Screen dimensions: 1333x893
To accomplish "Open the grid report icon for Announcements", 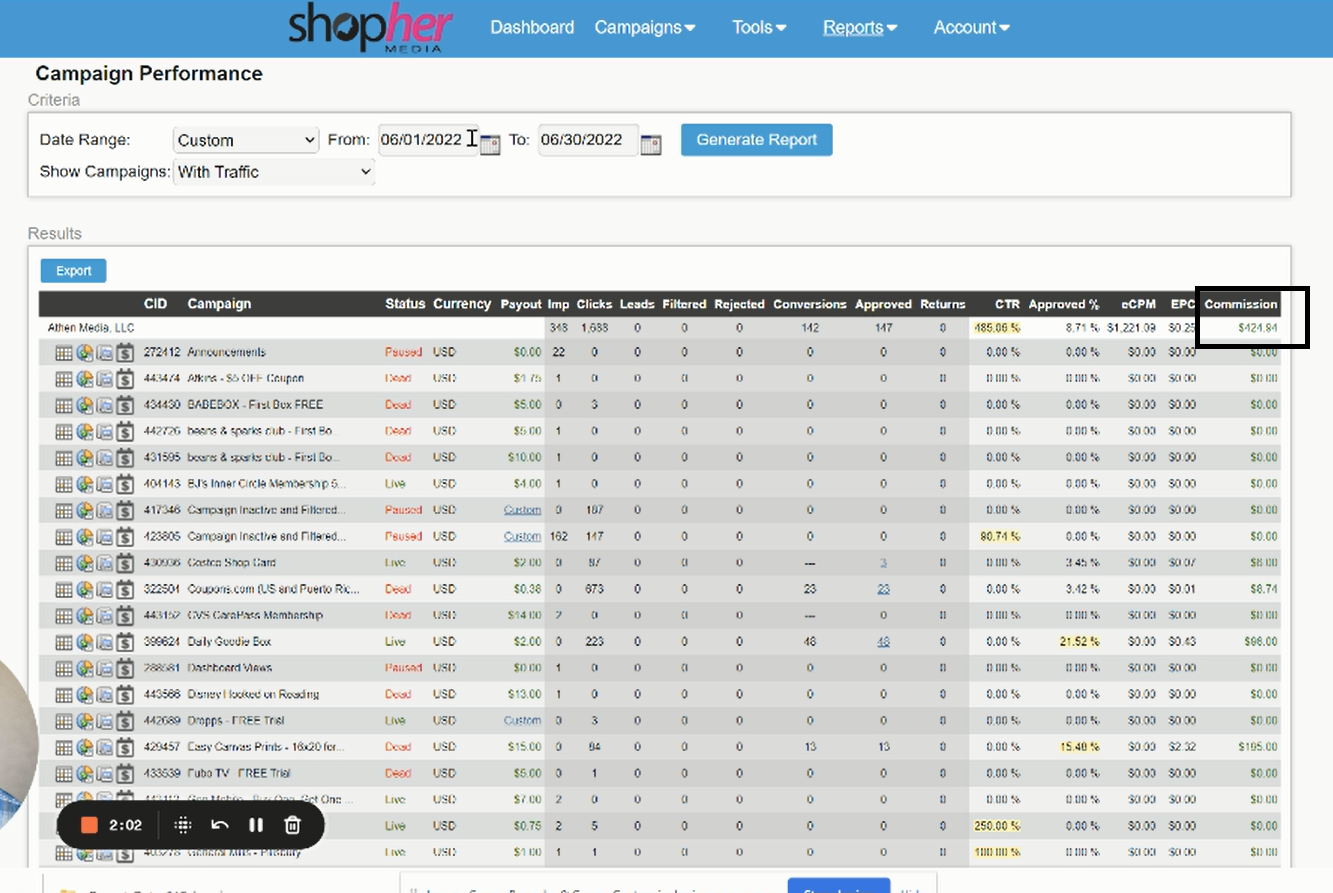I will click(64, 352).
